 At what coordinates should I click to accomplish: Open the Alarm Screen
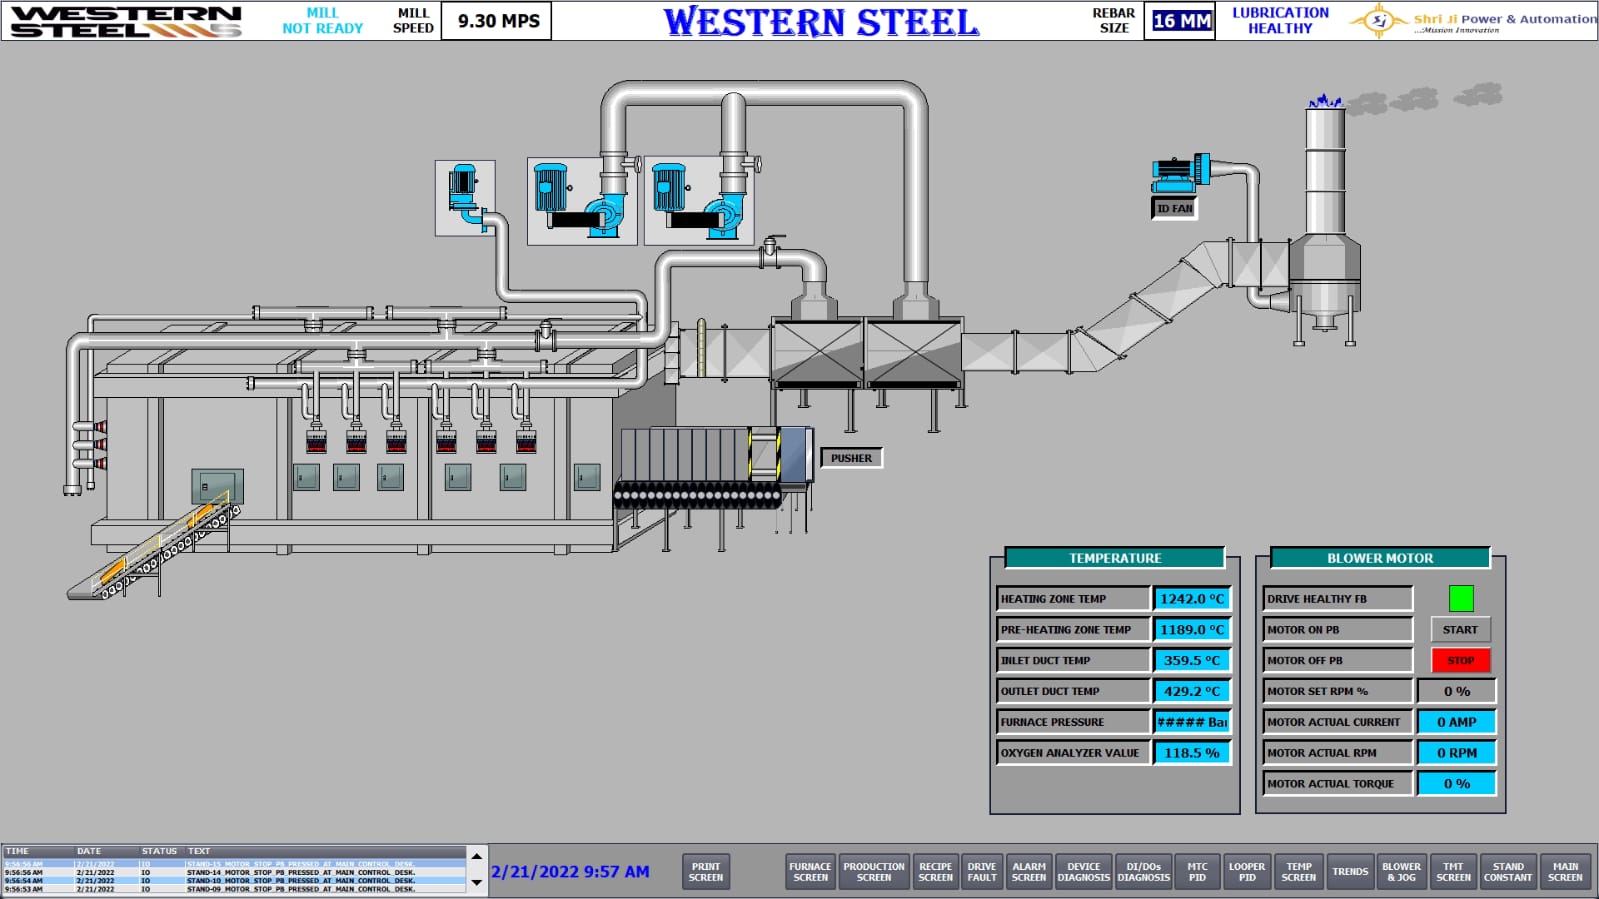coord(1029,872)
